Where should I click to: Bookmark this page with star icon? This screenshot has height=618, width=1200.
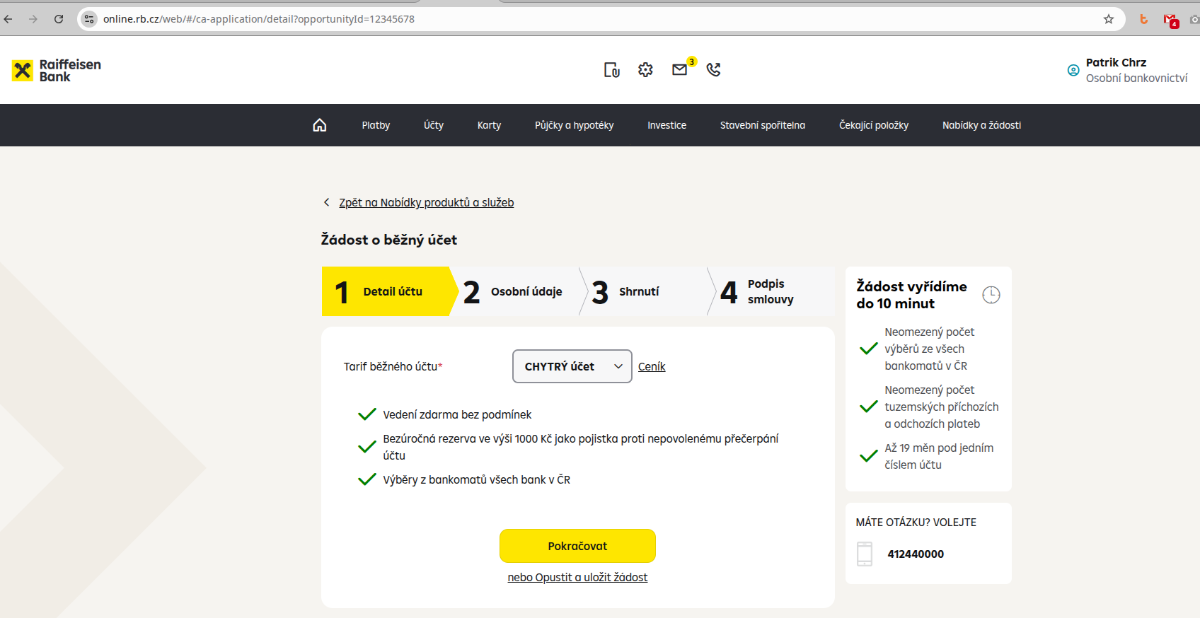pyautogui.click(x=1108, y=19)
